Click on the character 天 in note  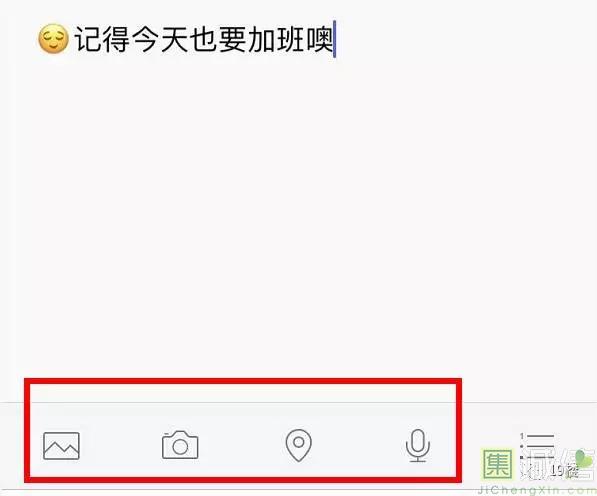[175, 39]
